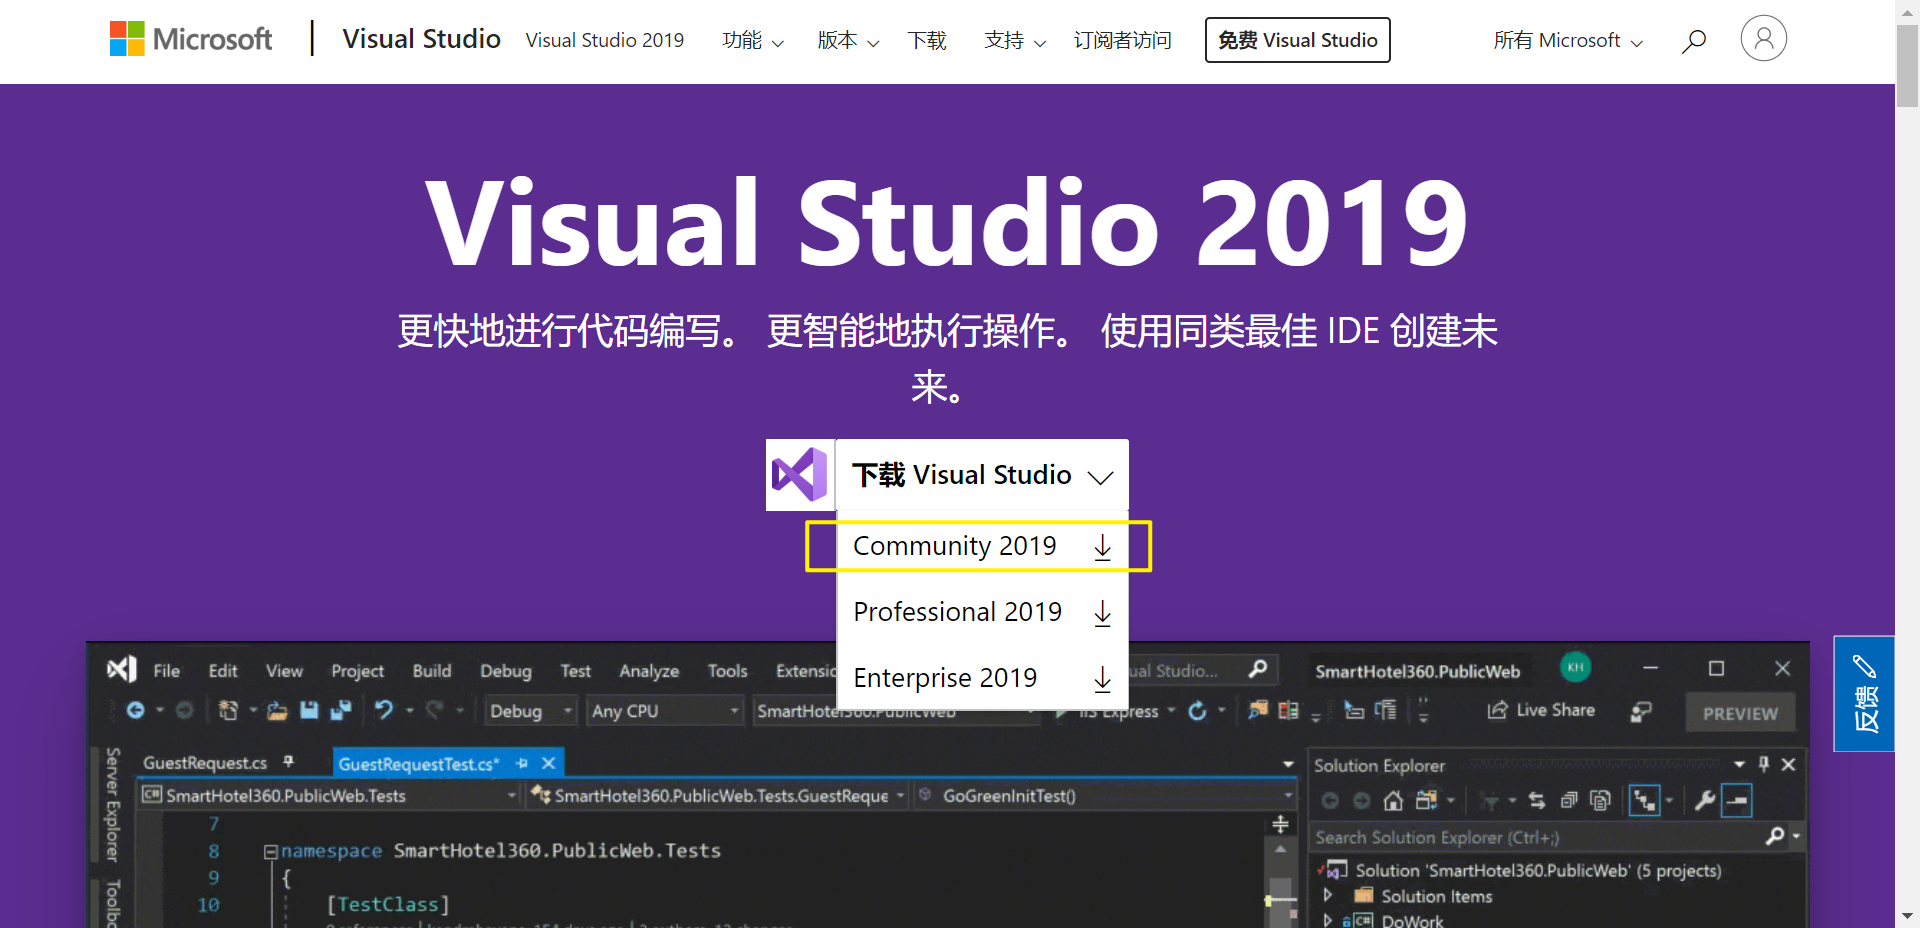Click the Microsoft logo
The image size is (1920, 928).
point(190,38)
